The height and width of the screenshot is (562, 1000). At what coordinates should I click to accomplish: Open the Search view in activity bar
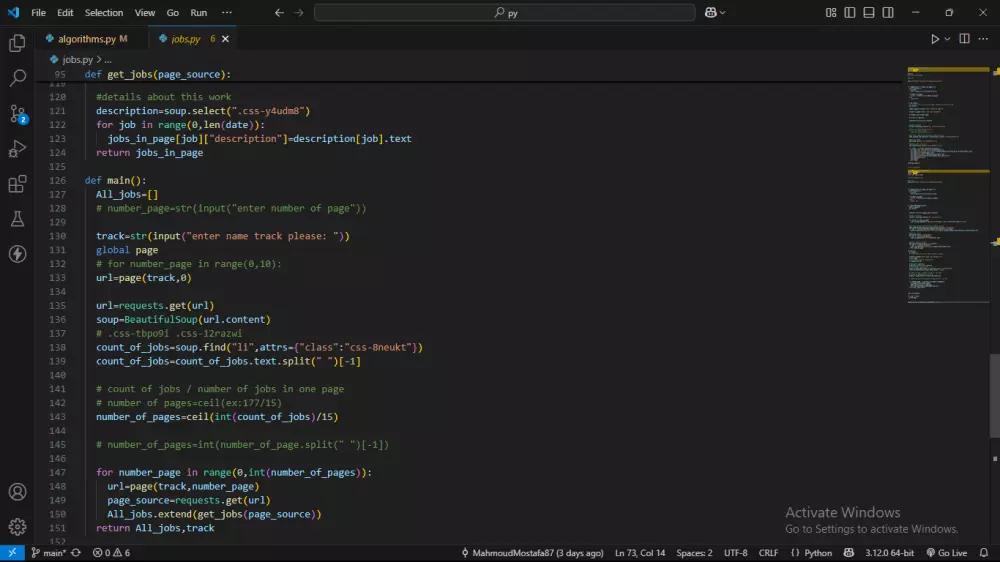(x=17, y=78)
